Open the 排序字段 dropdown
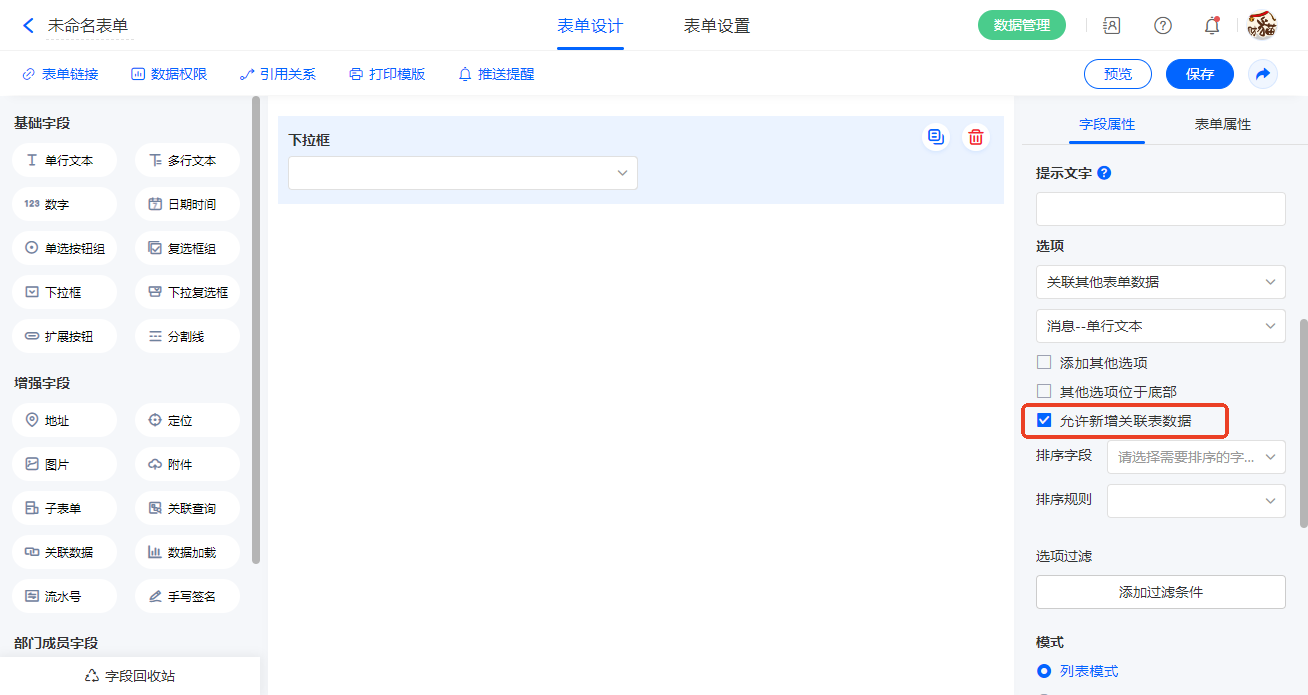 point(1195,457)
